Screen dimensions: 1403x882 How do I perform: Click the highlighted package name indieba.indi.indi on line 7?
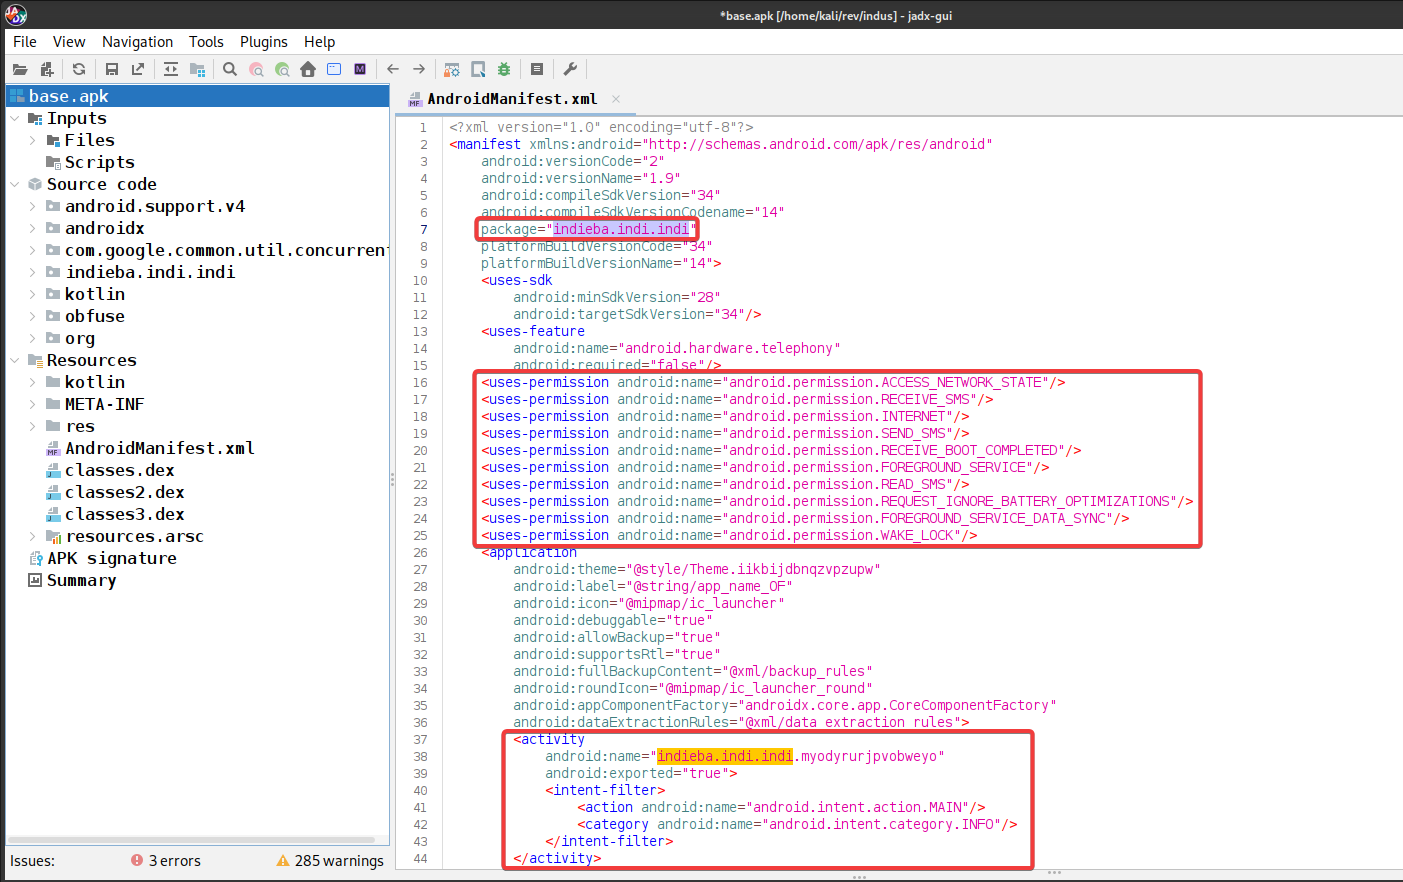[621, 229]
